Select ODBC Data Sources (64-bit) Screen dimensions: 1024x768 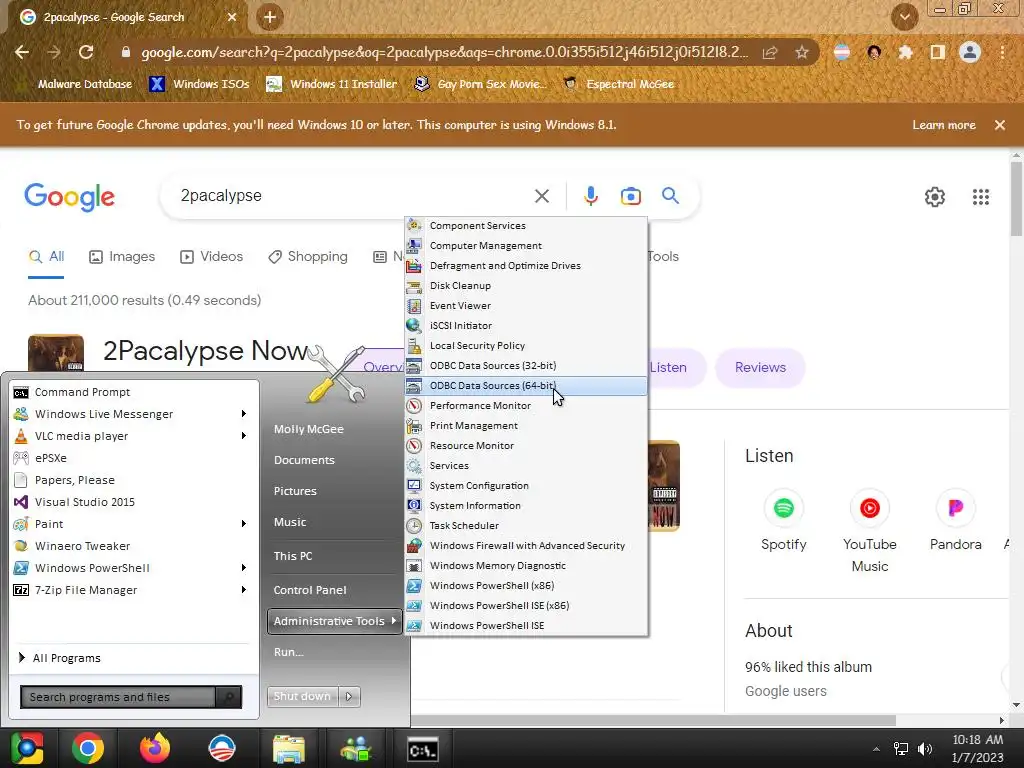526,385
